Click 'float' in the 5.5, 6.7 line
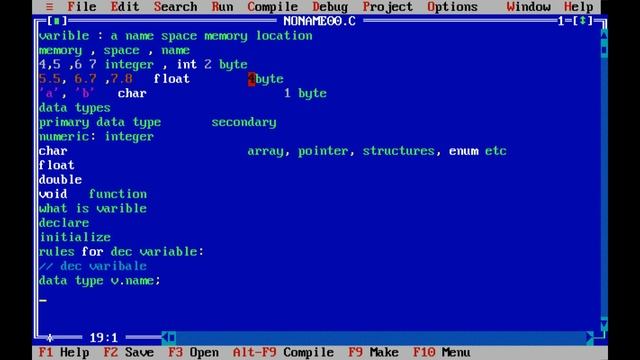 click(x=172, y=79)
